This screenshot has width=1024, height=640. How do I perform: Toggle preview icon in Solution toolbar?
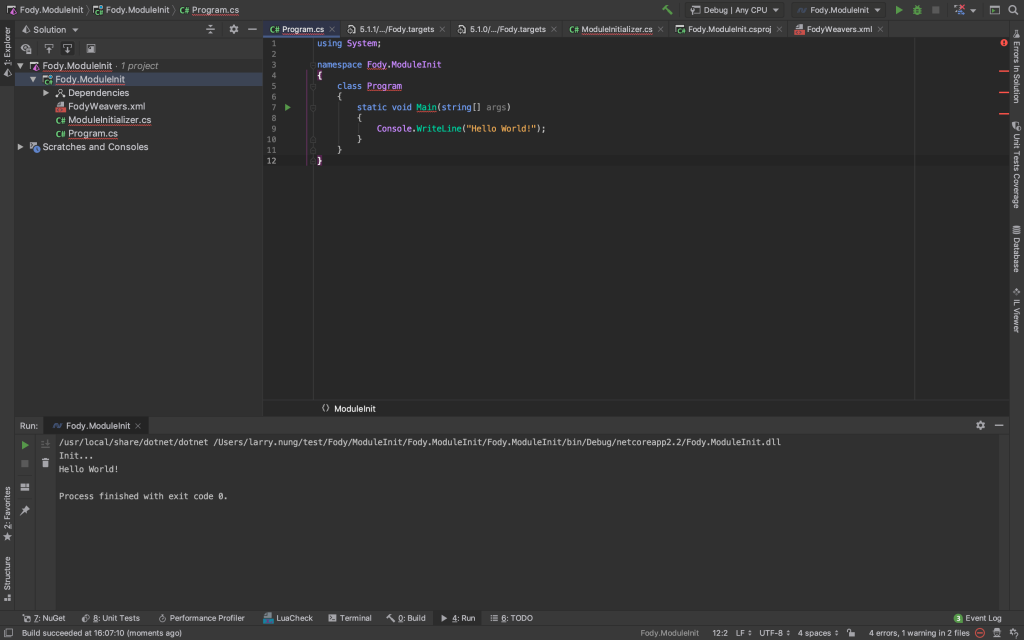[x=91, y=48]
